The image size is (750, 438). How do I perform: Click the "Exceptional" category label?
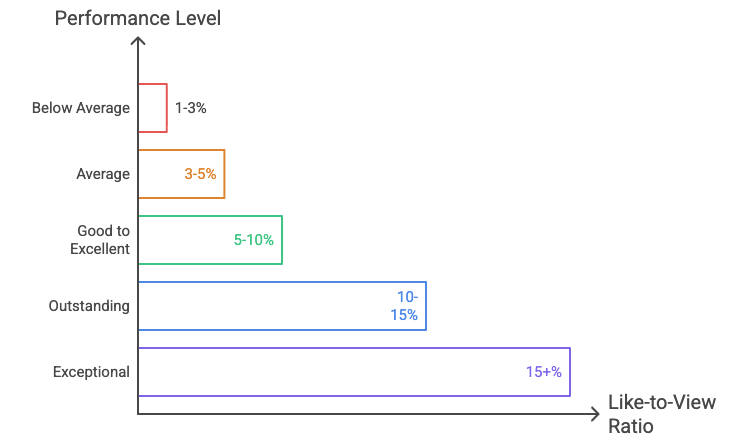pos(91,372)
